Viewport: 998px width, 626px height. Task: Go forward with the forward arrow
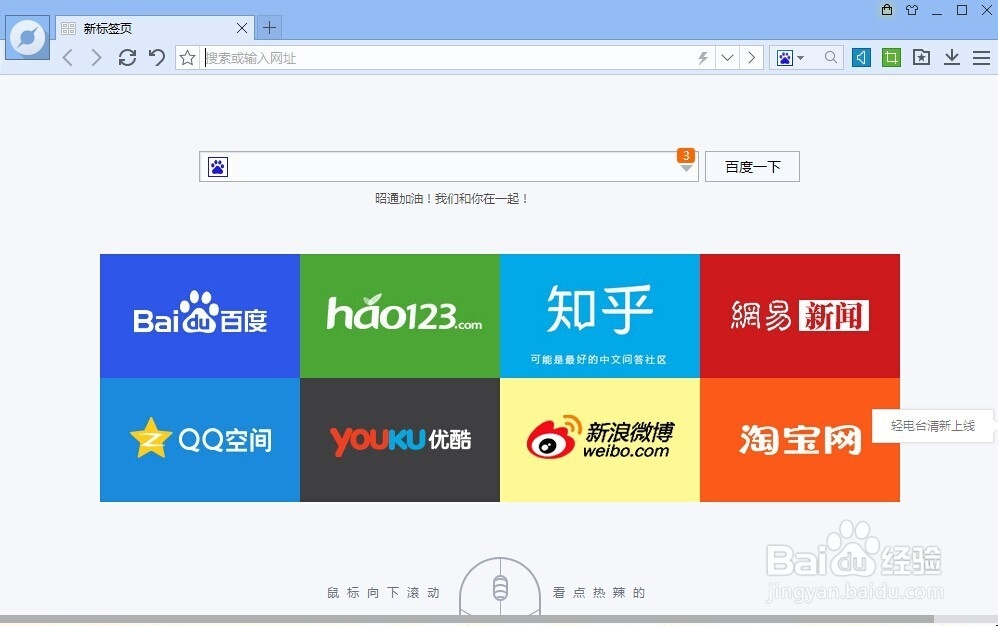pos(96,58)
